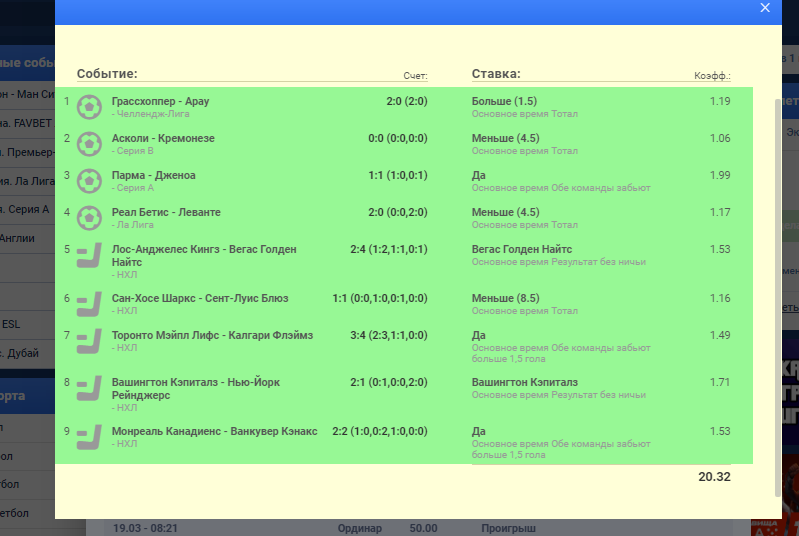Open Торонто Мэйпл Лифс - Калгари Флэймз event

pos(213,335)
